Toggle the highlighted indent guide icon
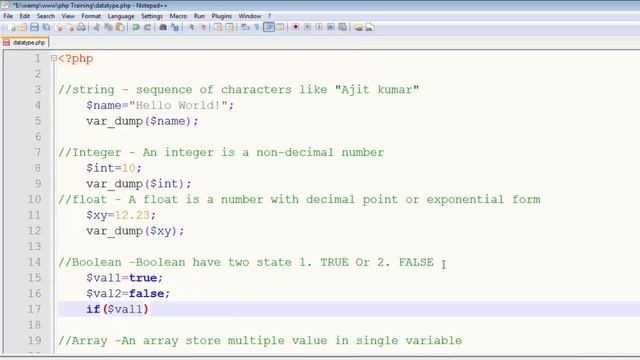 click(x=269, y=27)
